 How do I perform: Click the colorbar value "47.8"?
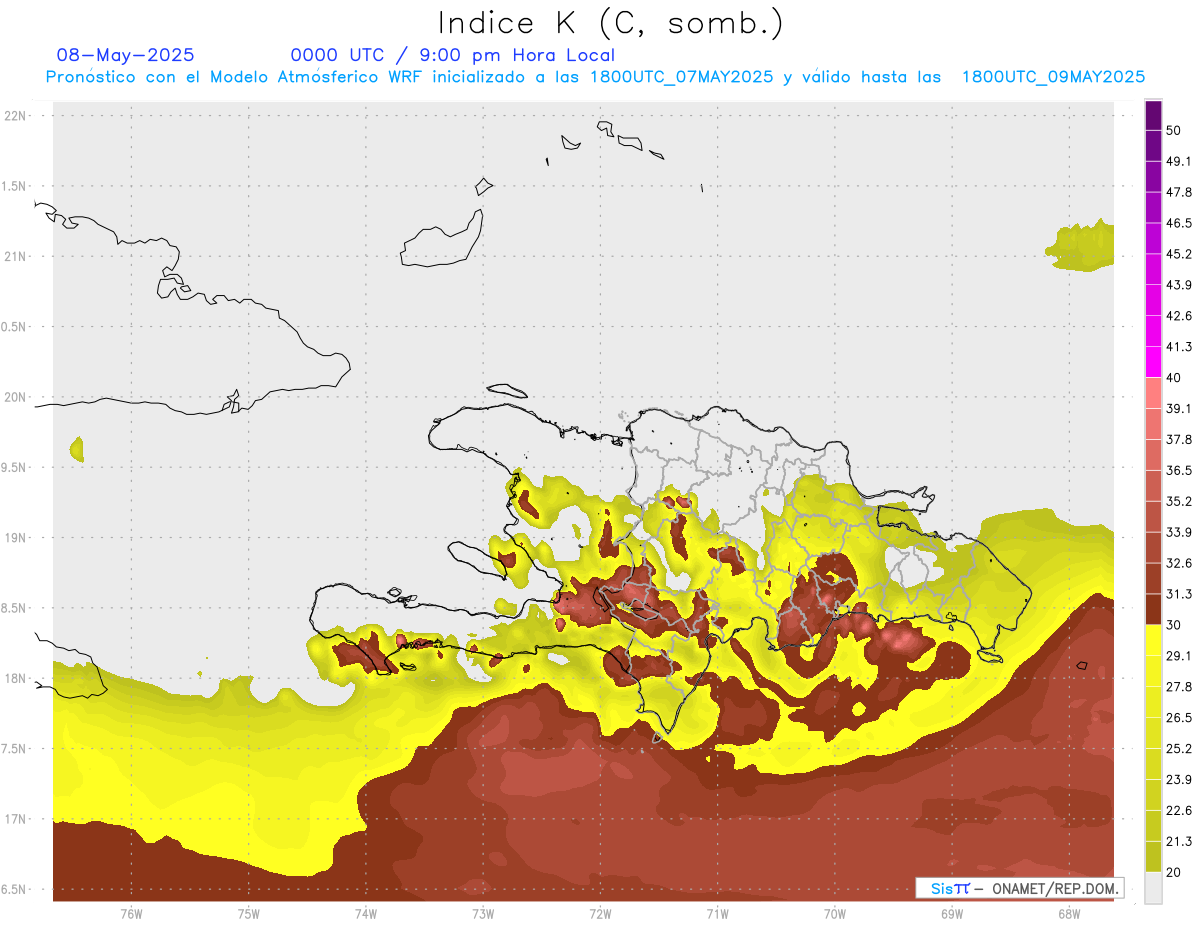(1179, 192)
